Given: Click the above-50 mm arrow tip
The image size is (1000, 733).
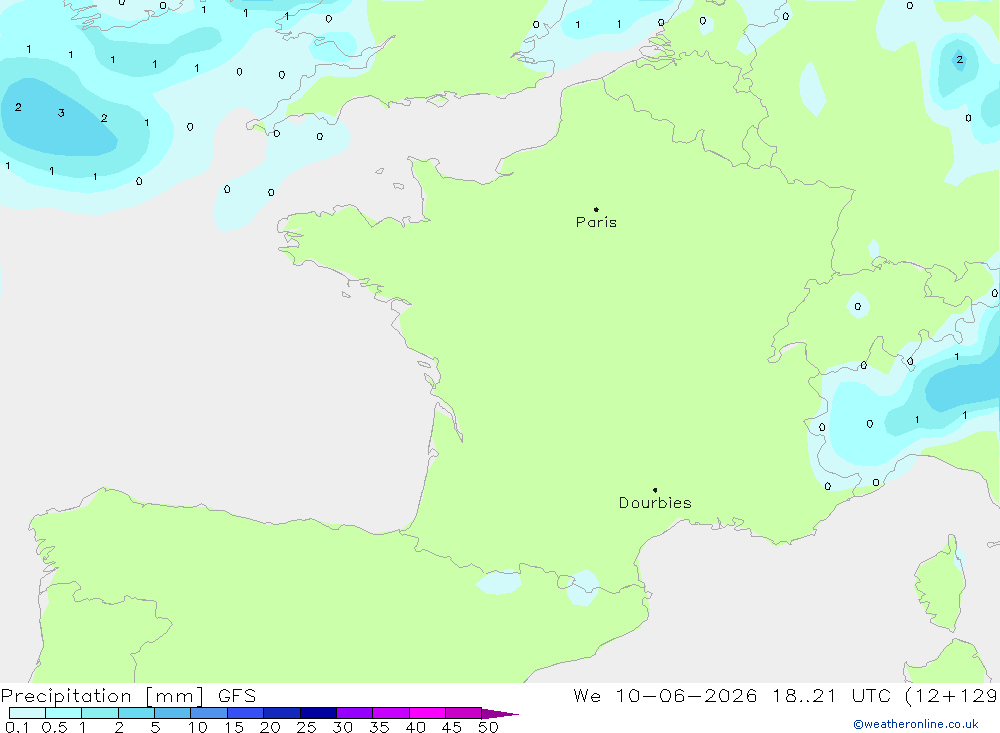Looking at the screenshot, I should click(500, 714).
